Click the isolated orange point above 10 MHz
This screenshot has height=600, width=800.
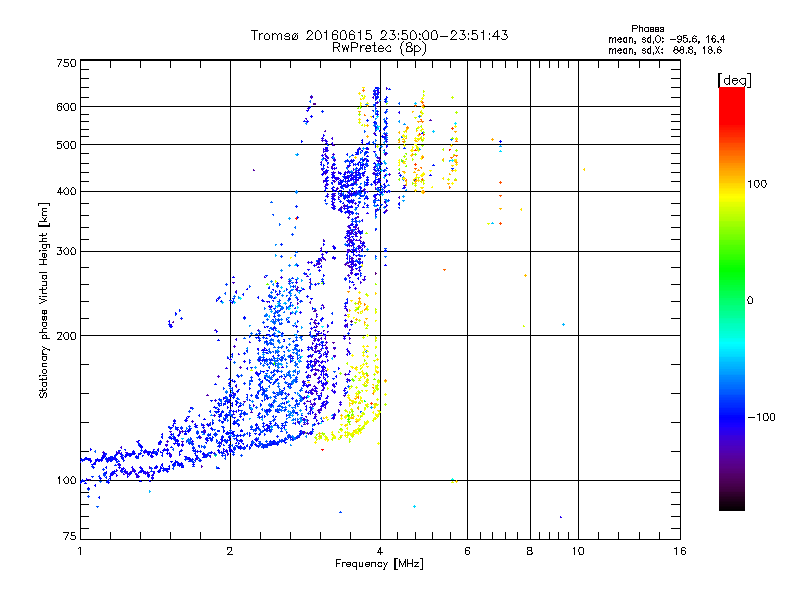[584, 169]
